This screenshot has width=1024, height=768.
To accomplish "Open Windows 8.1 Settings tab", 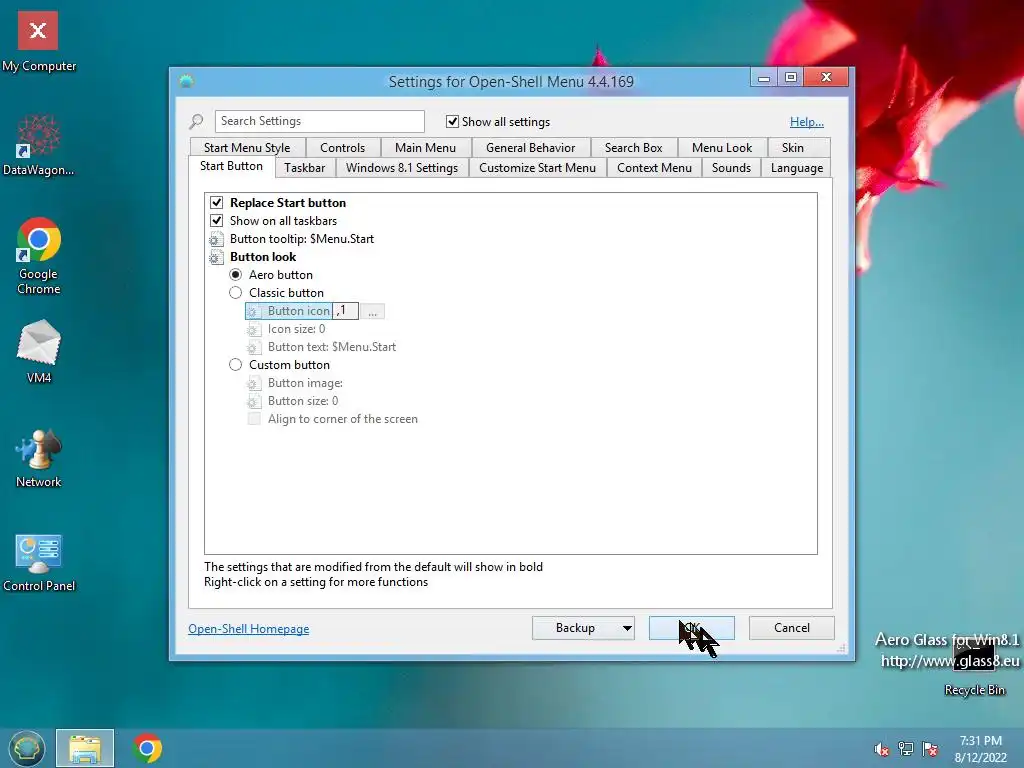I will point(402,168).
